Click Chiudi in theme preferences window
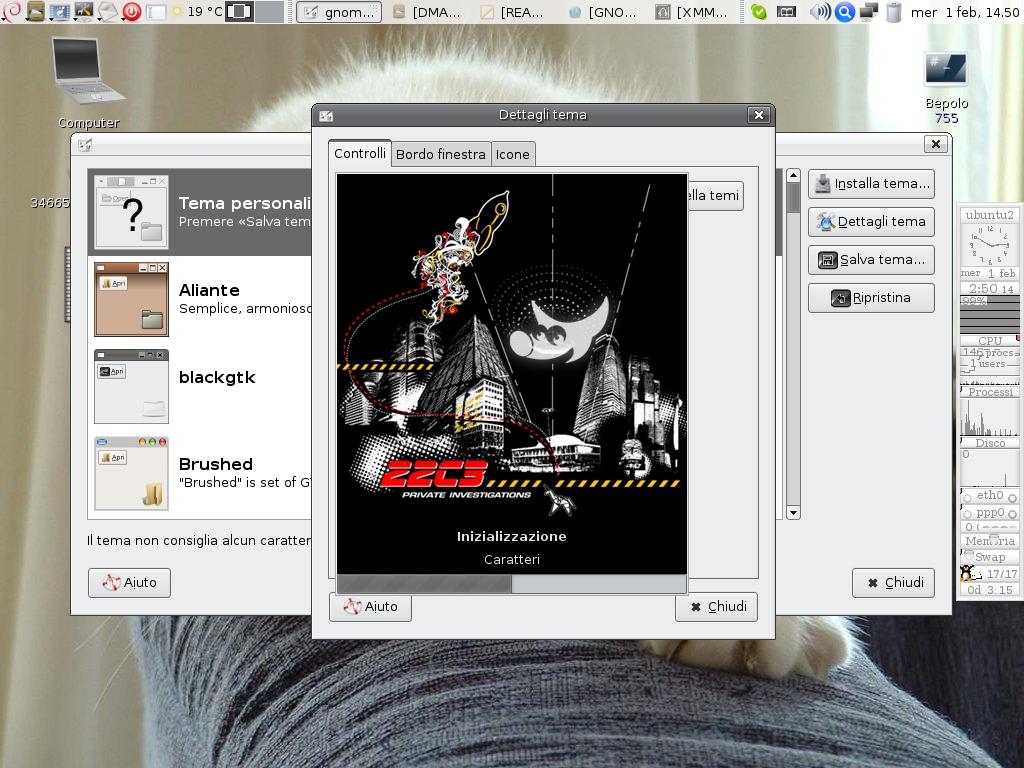1024x768 pixels. click(893, 583)
